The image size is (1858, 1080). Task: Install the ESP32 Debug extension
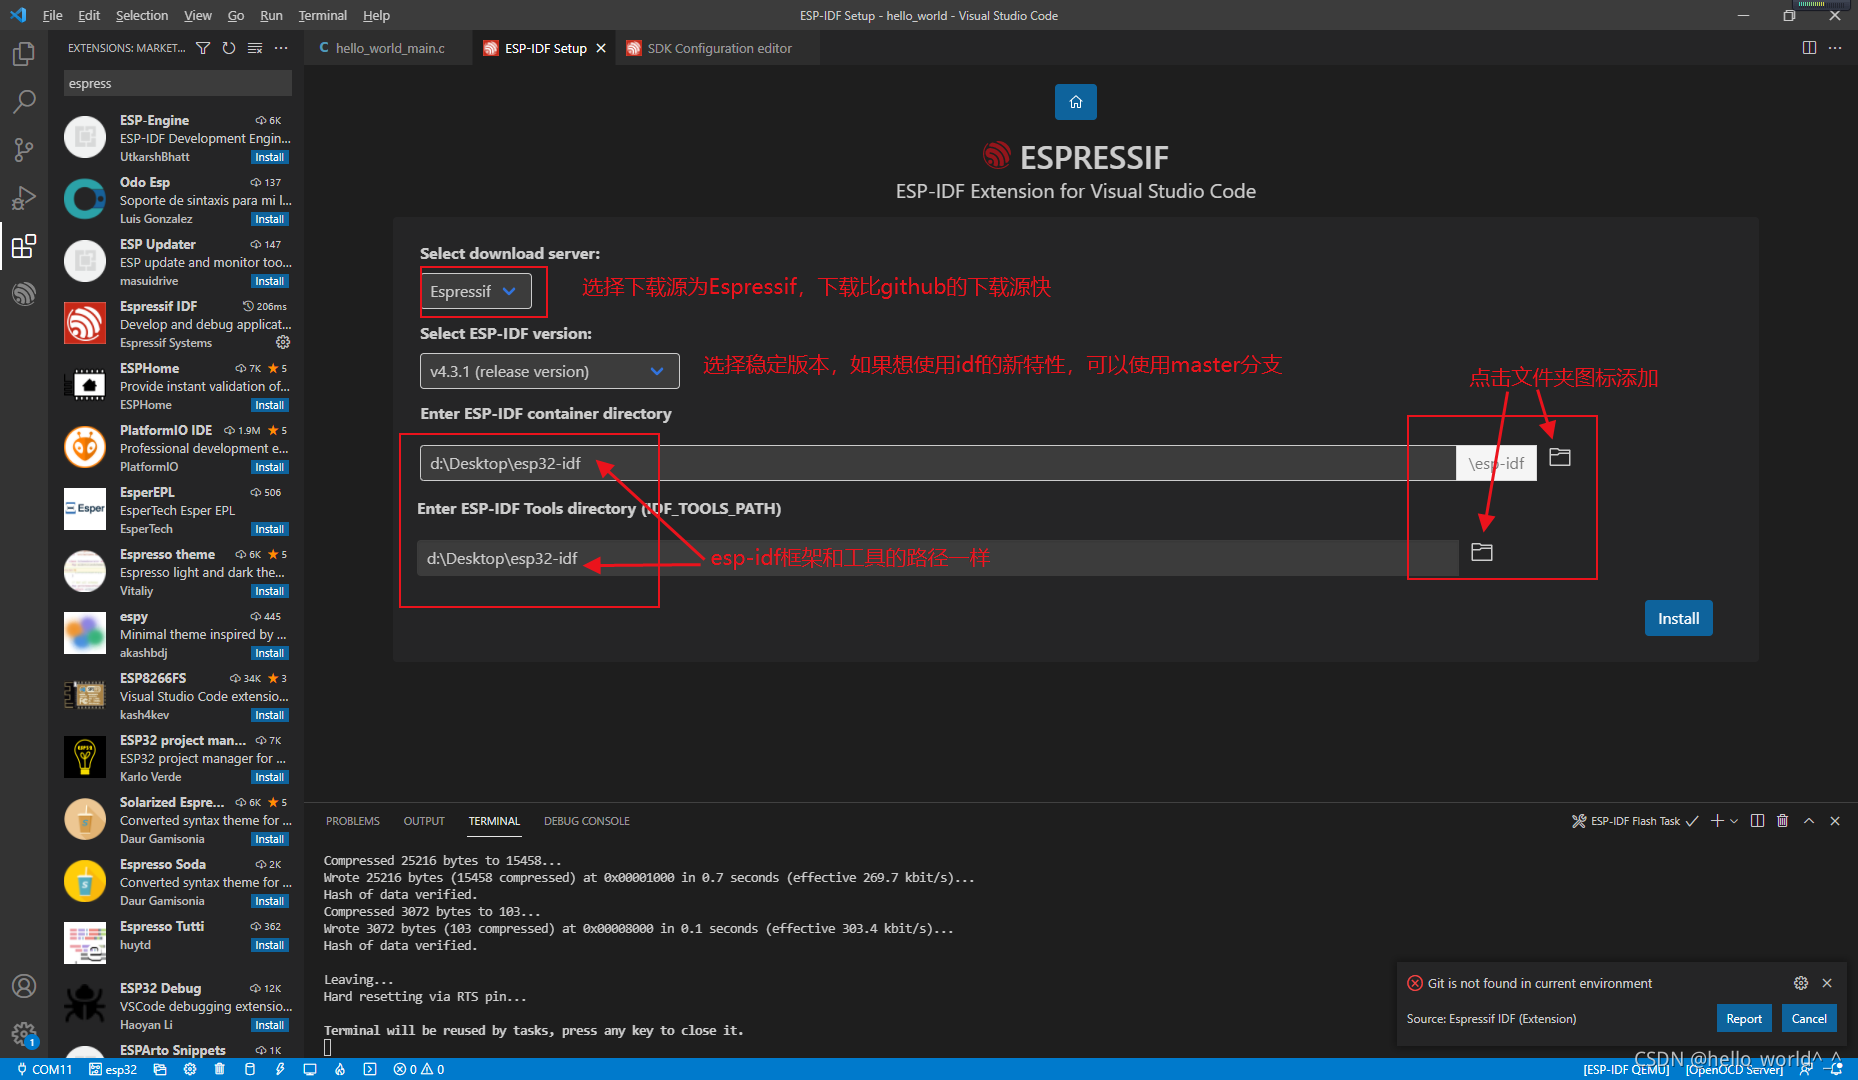[x=270, y=1025]
